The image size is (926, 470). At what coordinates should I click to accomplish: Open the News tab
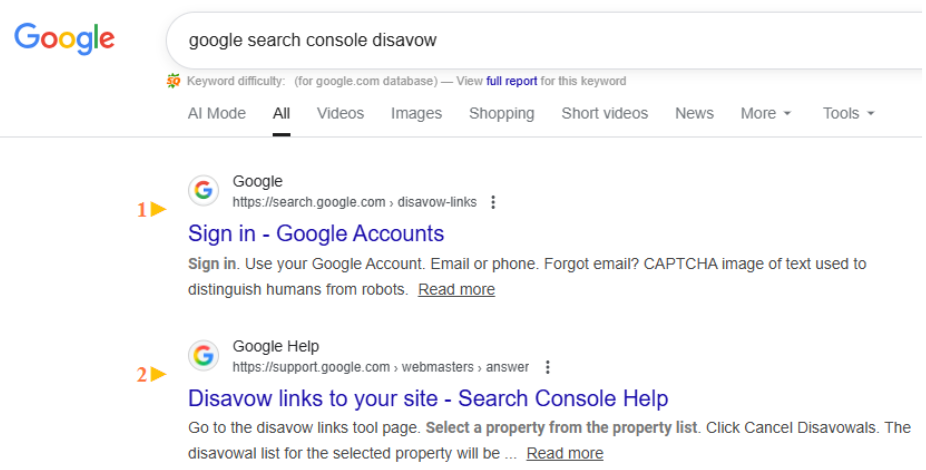coord(694,113)
